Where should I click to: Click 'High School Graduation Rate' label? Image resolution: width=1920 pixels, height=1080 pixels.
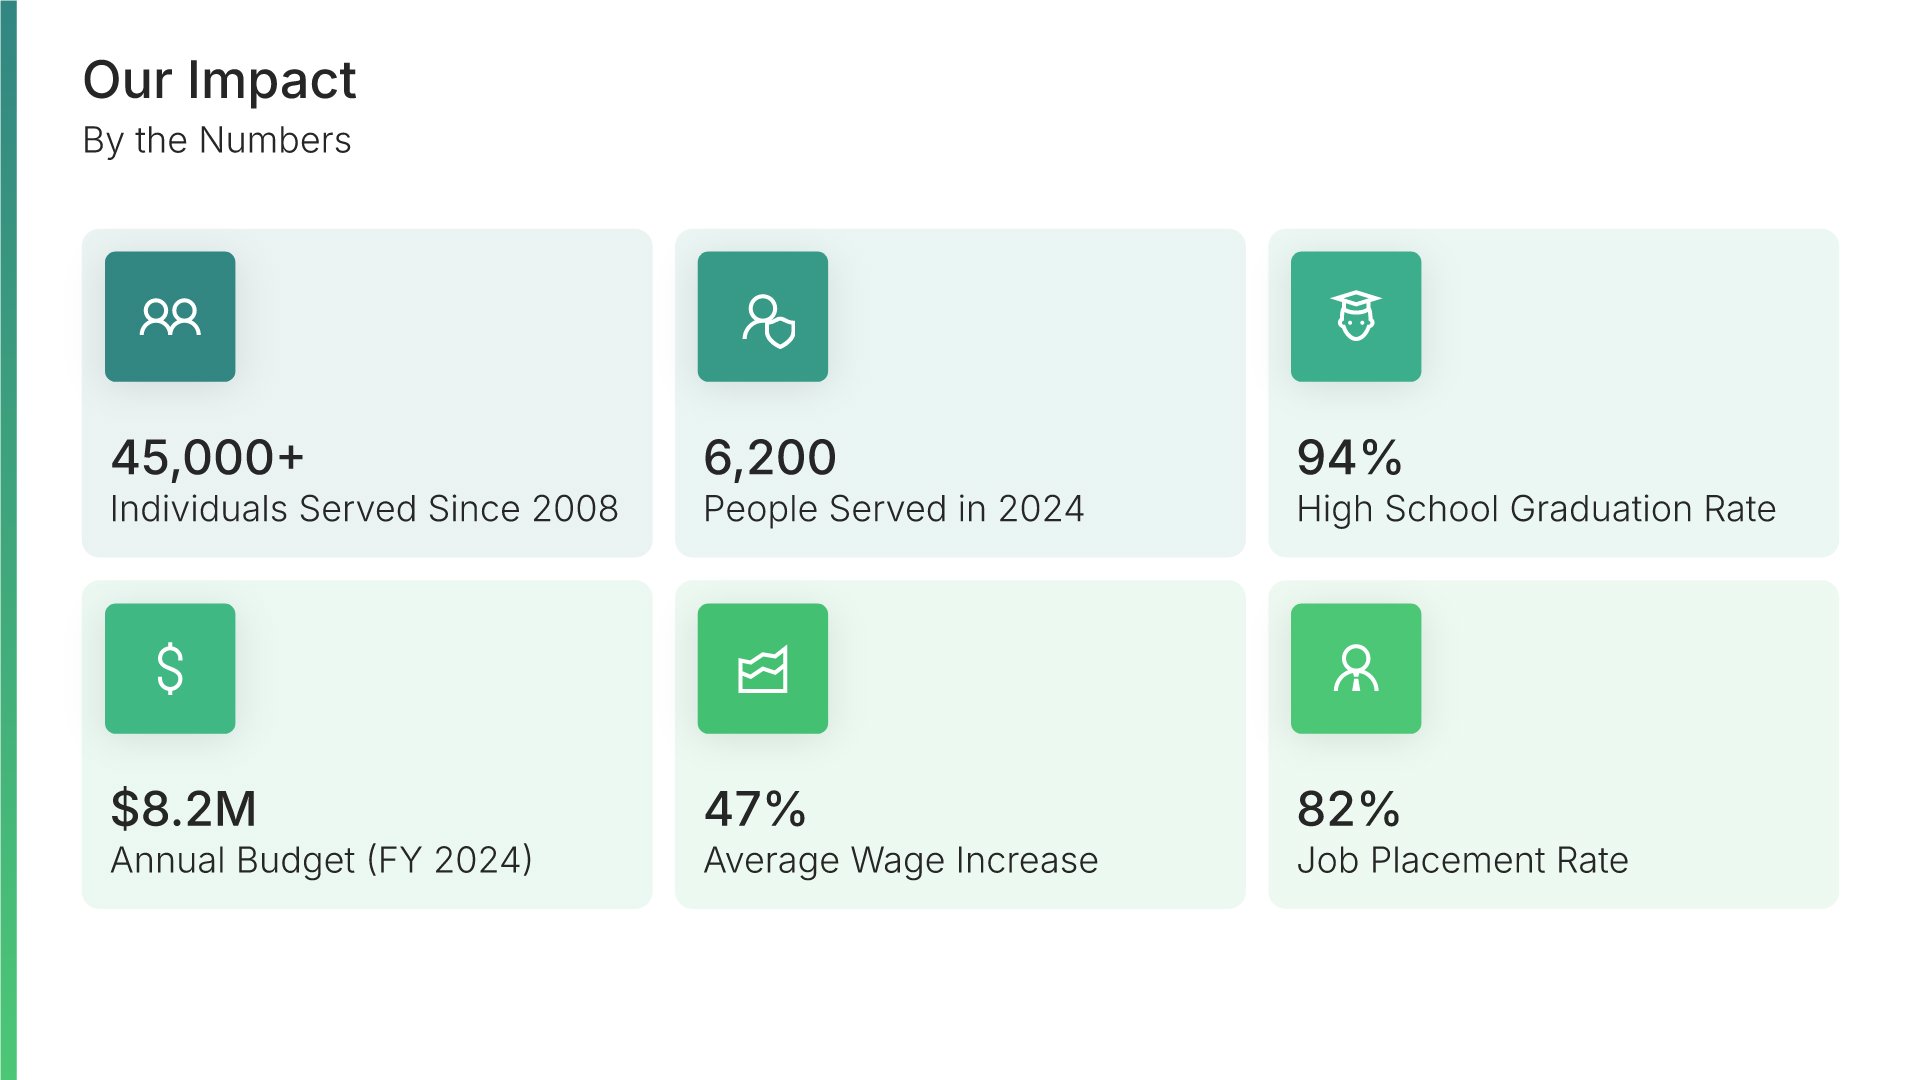(x=1536, y=509)
